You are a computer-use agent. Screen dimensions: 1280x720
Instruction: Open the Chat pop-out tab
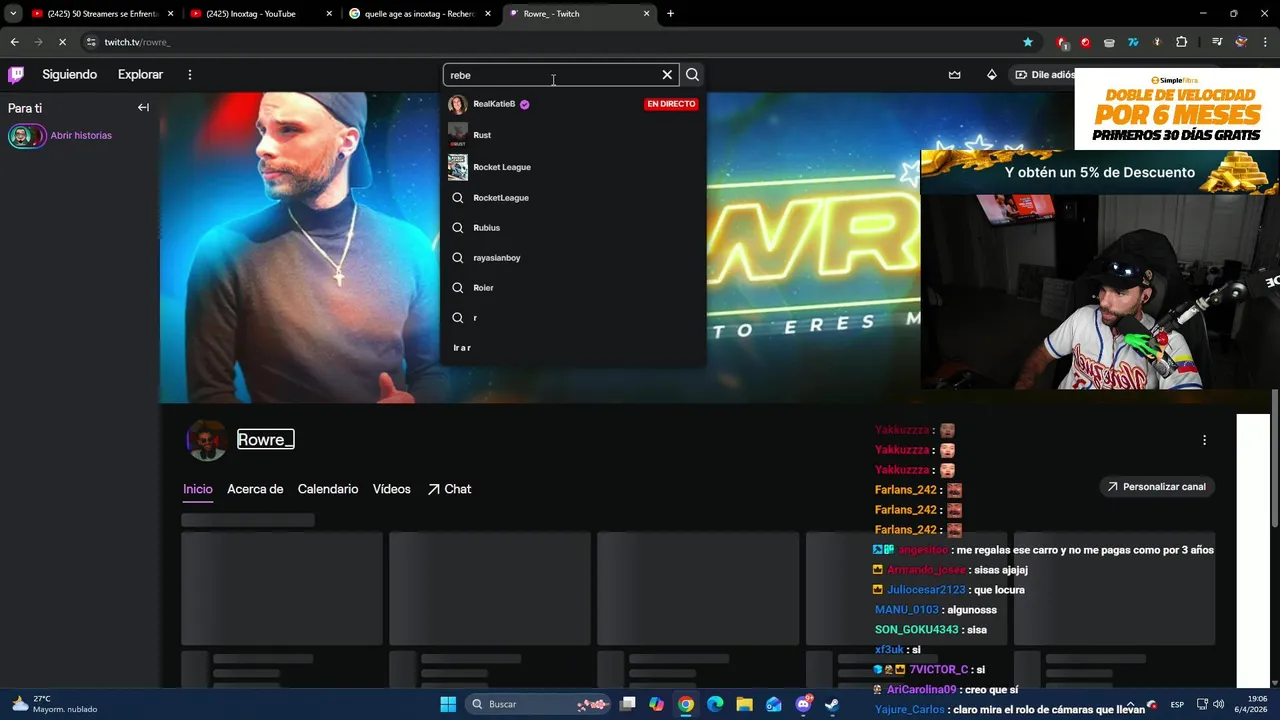(449, 489)
